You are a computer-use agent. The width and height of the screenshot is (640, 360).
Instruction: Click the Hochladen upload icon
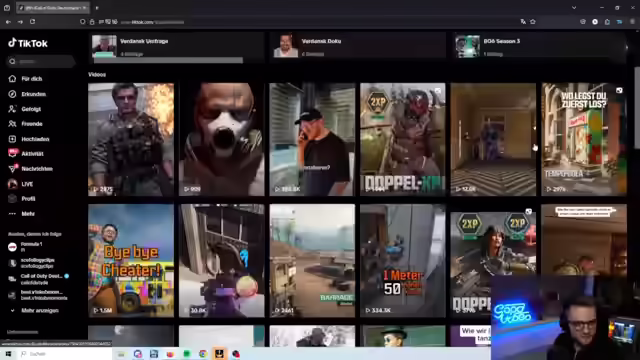point(12,139)
